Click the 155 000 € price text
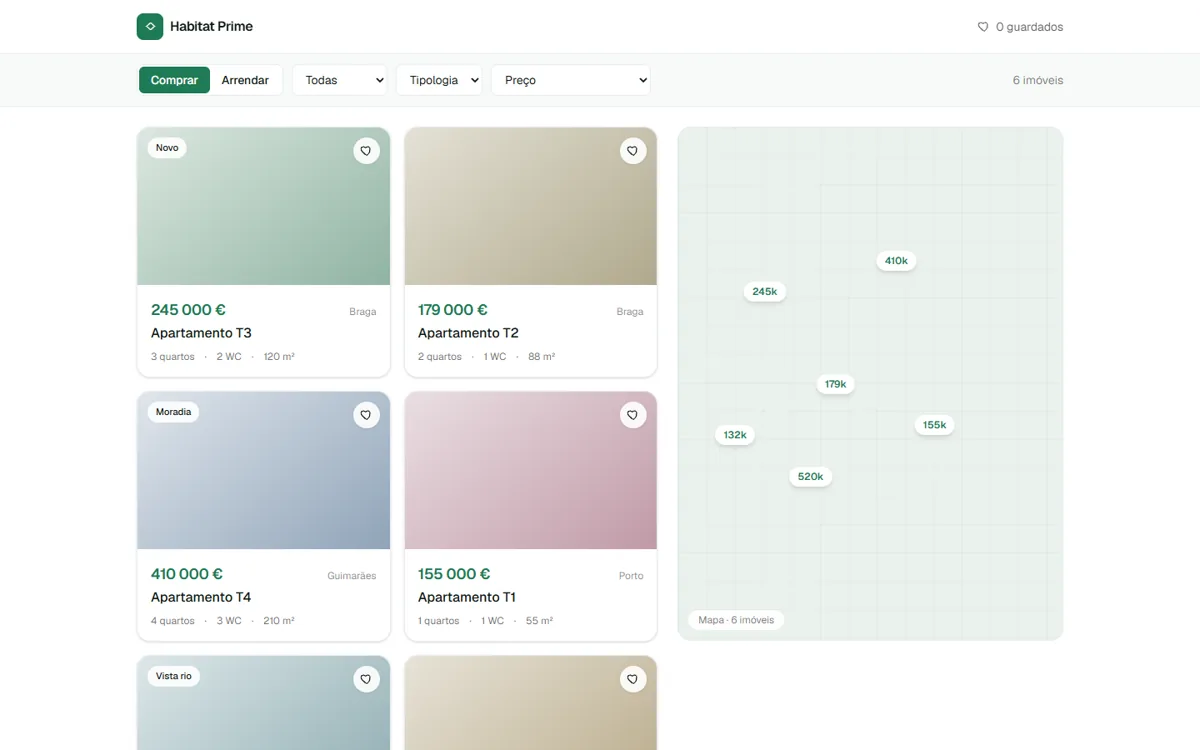Image resolution: width=1200 pixels, height=750 pixels. click(454, 574)
